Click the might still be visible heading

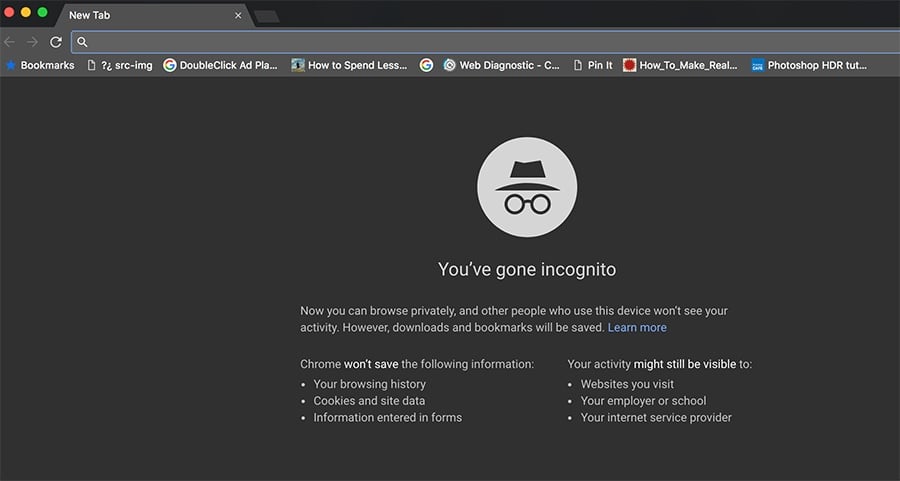(x=685, y=364)
